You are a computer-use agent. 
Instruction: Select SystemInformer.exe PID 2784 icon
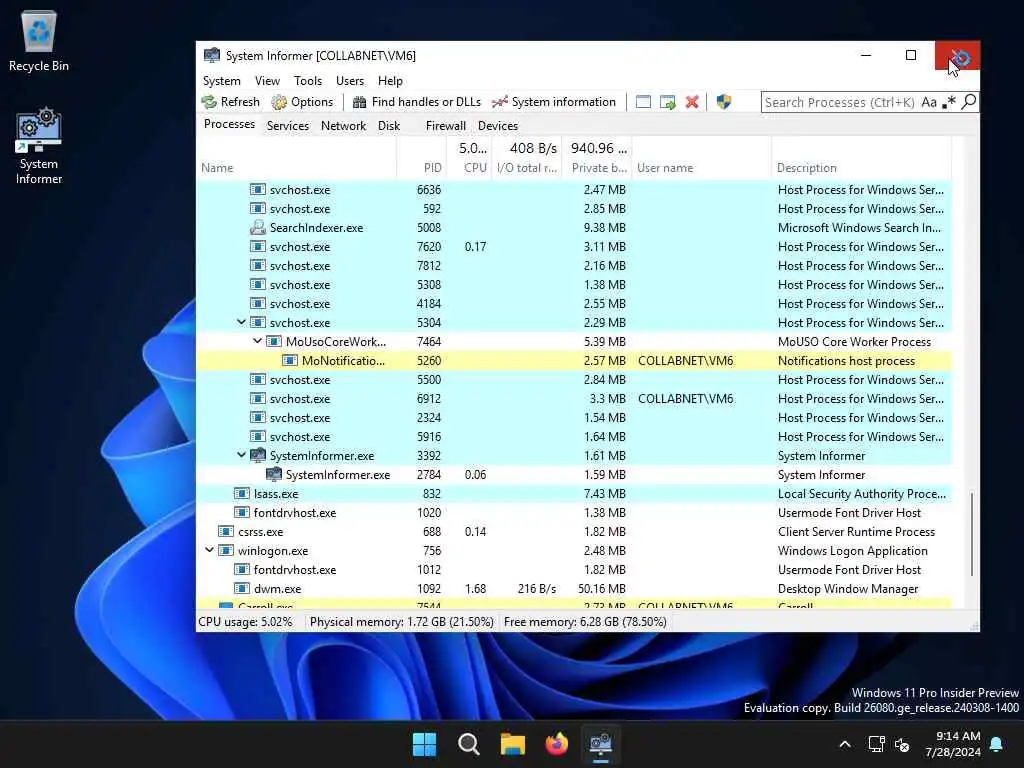click(274, 474)
